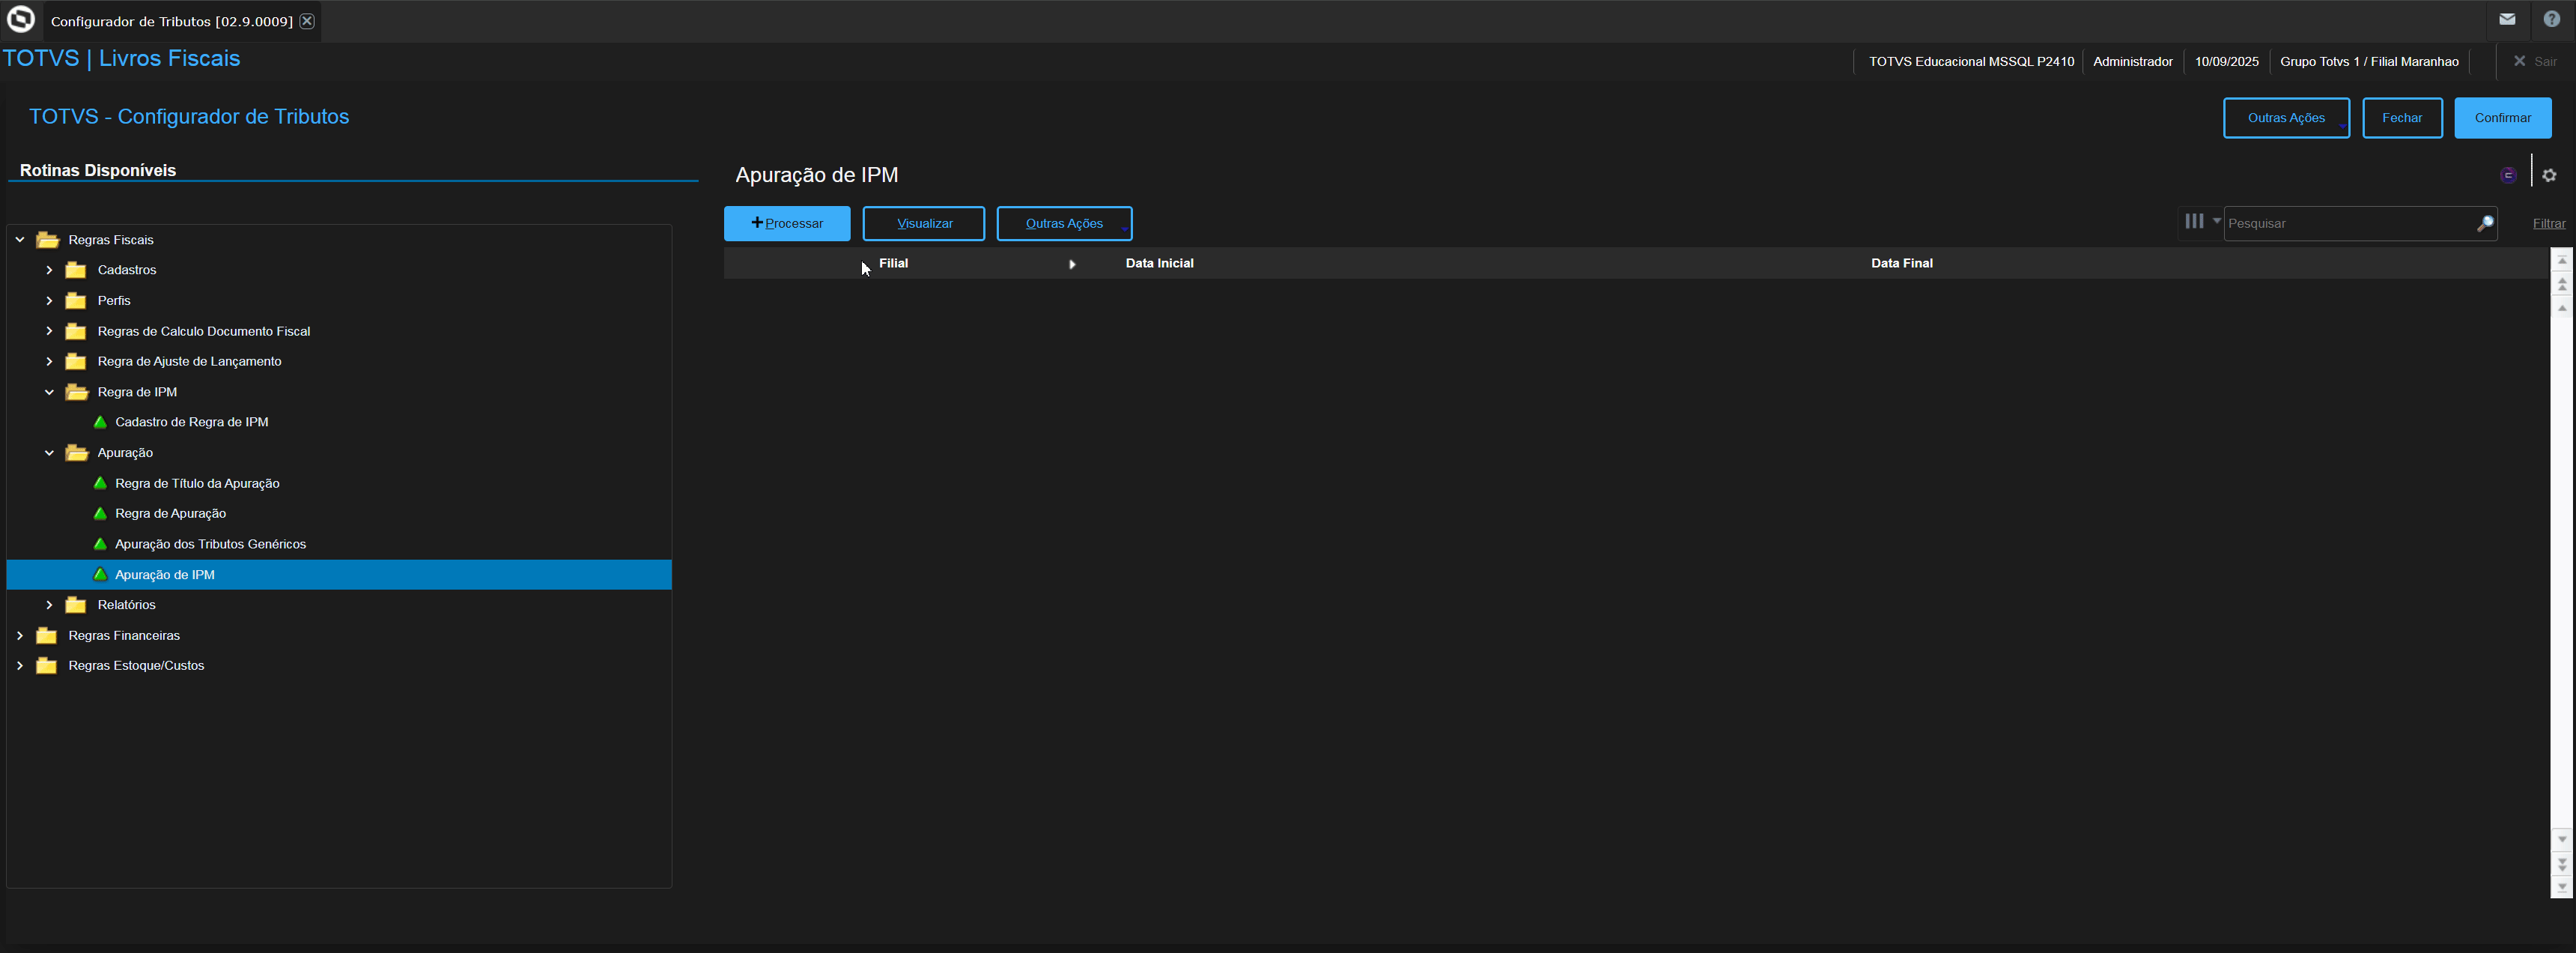The width and height of the screenshot is (2576, 953).
Task: Click the settings gear icon
Action: [x=2549, y=175]
